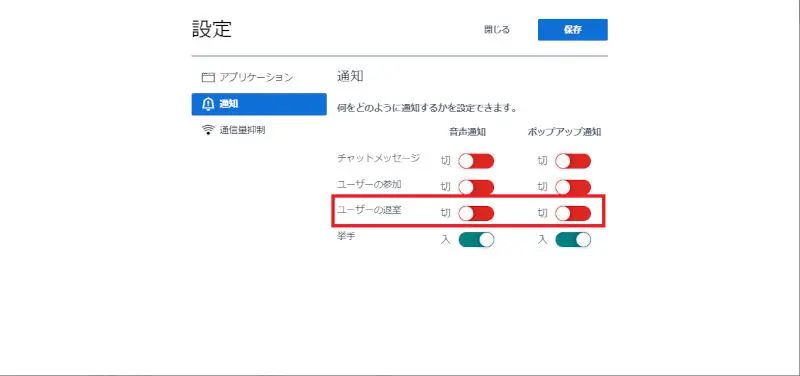Click the アプリケーション window icon in sidebar
This screenshot has height=376, width=800.
point(208,78)
